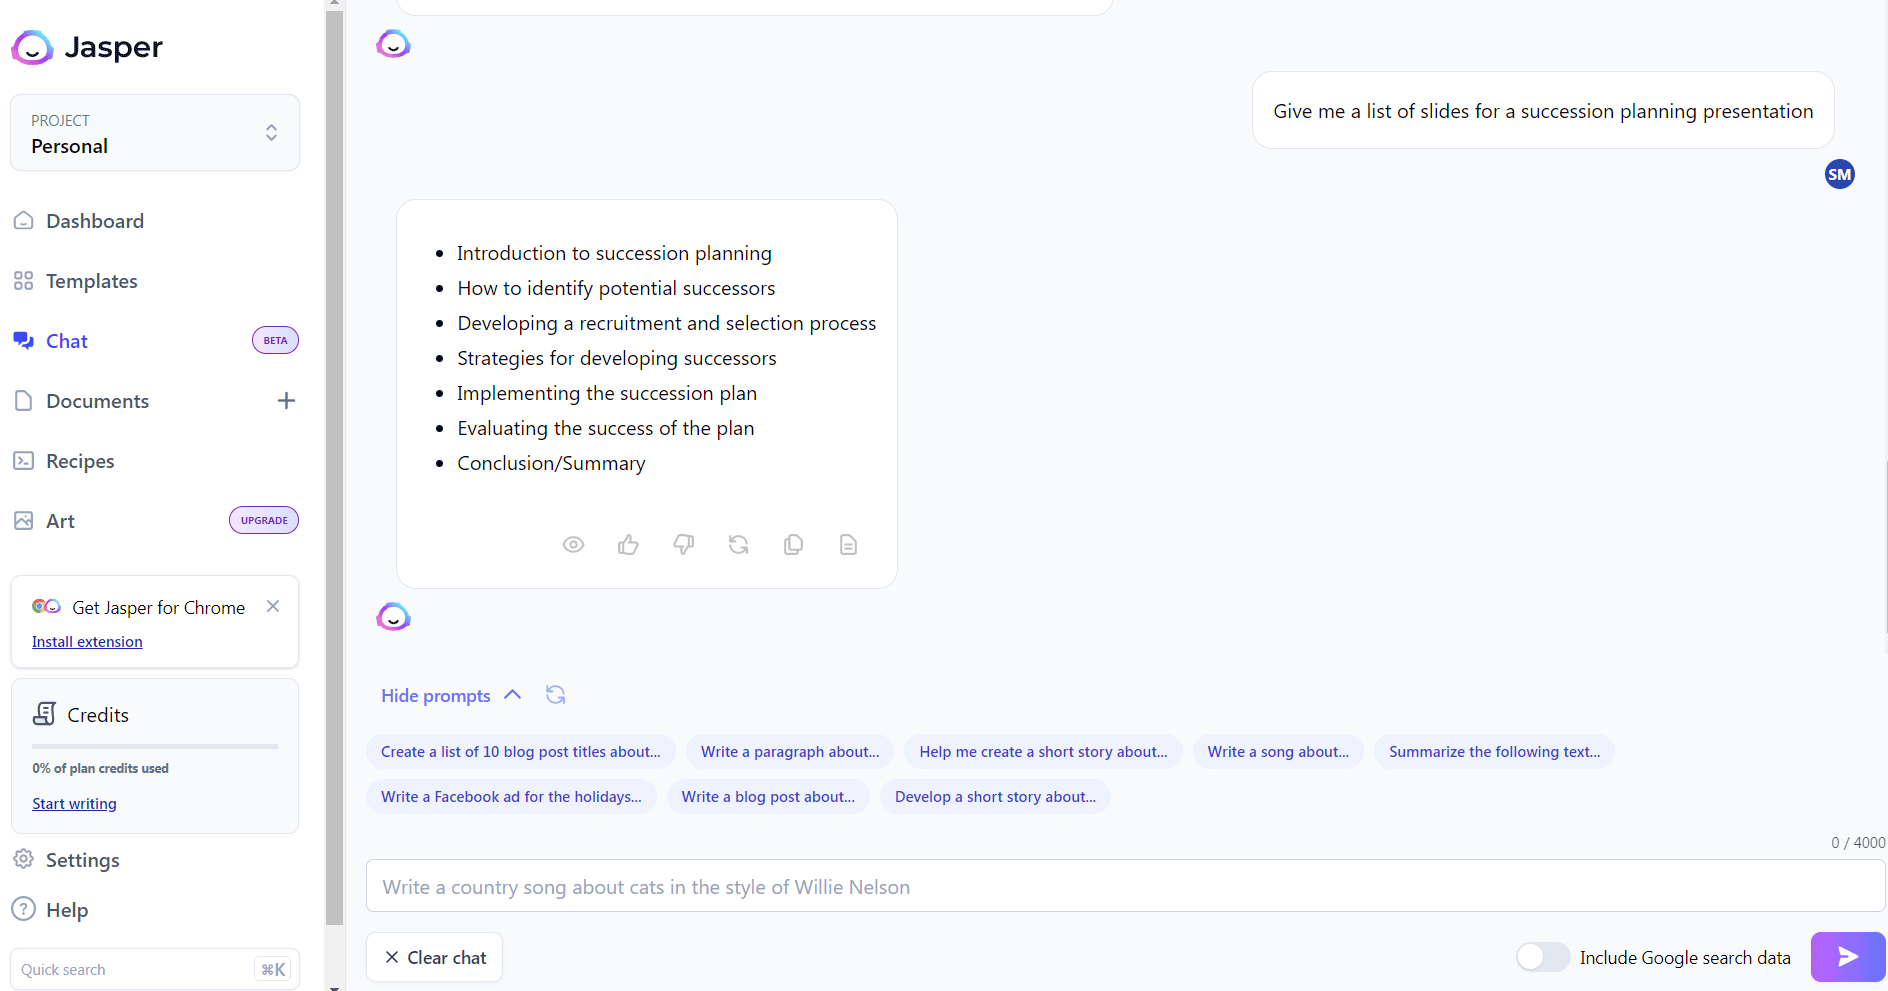
Task: Click the Chrome extension logo icon
Action: point(46,607)
